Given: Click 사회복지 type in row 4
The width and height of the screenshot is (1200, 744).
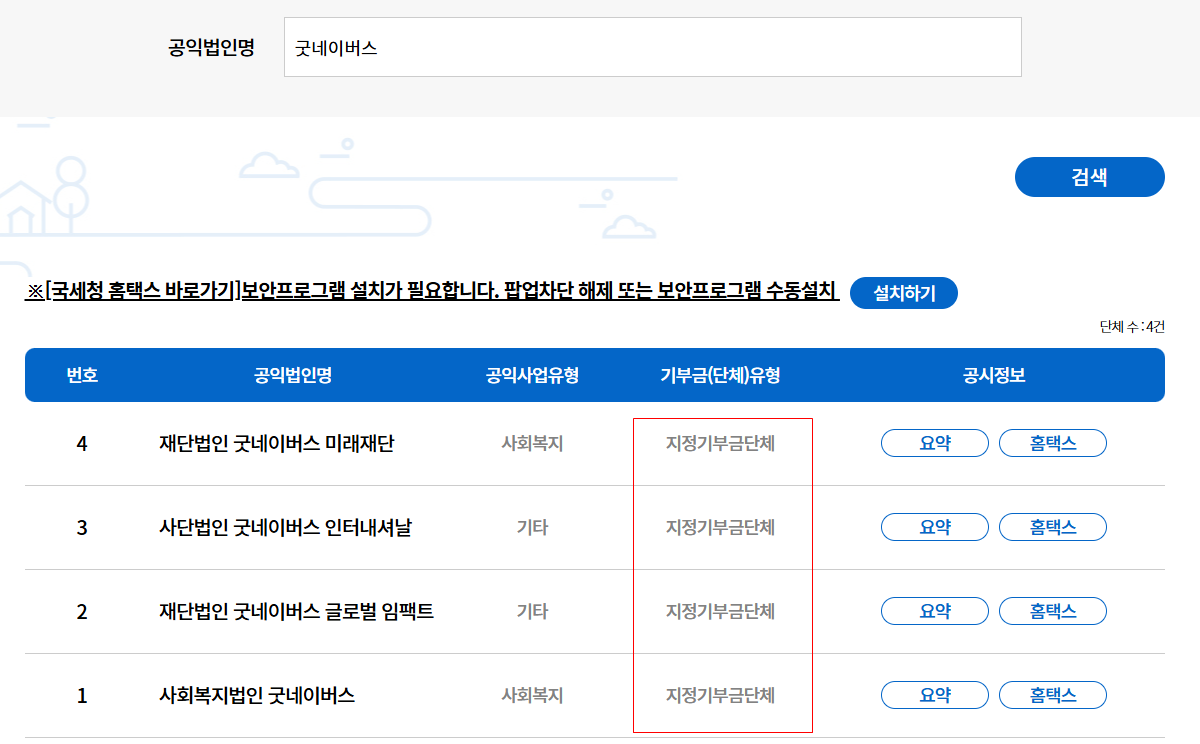Looking at the screenshot, I should [x=532, y=443].
